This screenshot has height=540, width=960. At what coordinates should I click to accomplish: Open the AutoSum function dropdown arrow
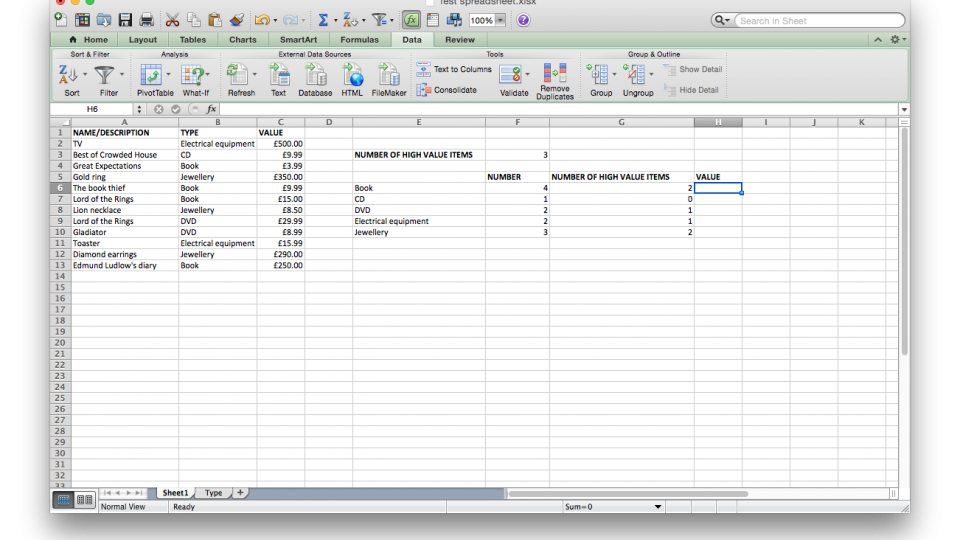click(x=336, y=21)
